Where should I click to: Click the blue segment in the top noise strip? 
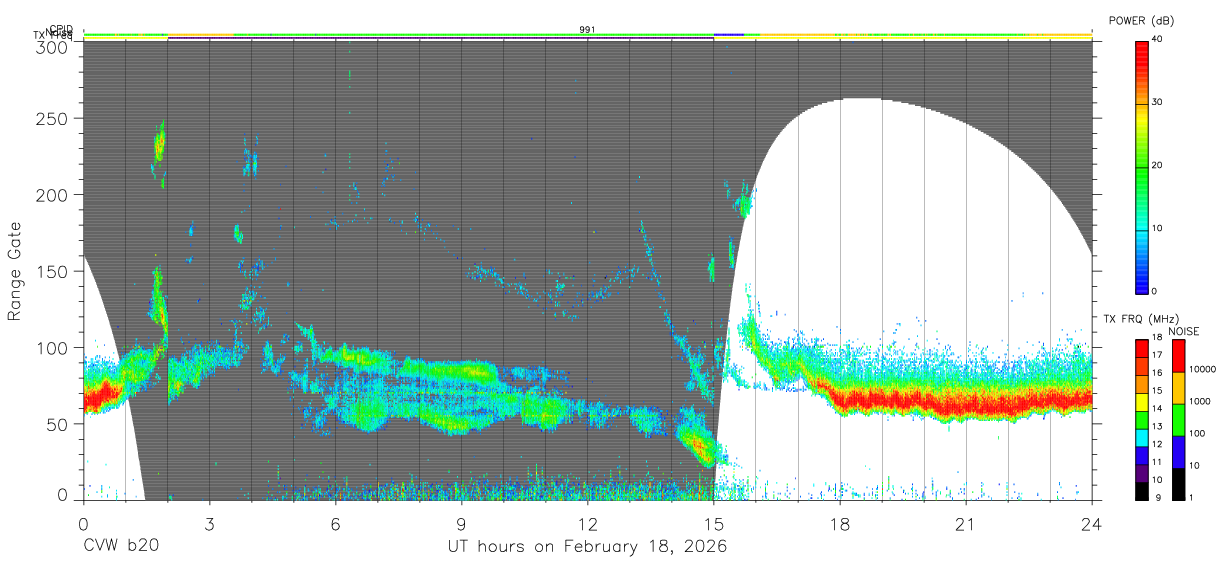click(729, 34)
